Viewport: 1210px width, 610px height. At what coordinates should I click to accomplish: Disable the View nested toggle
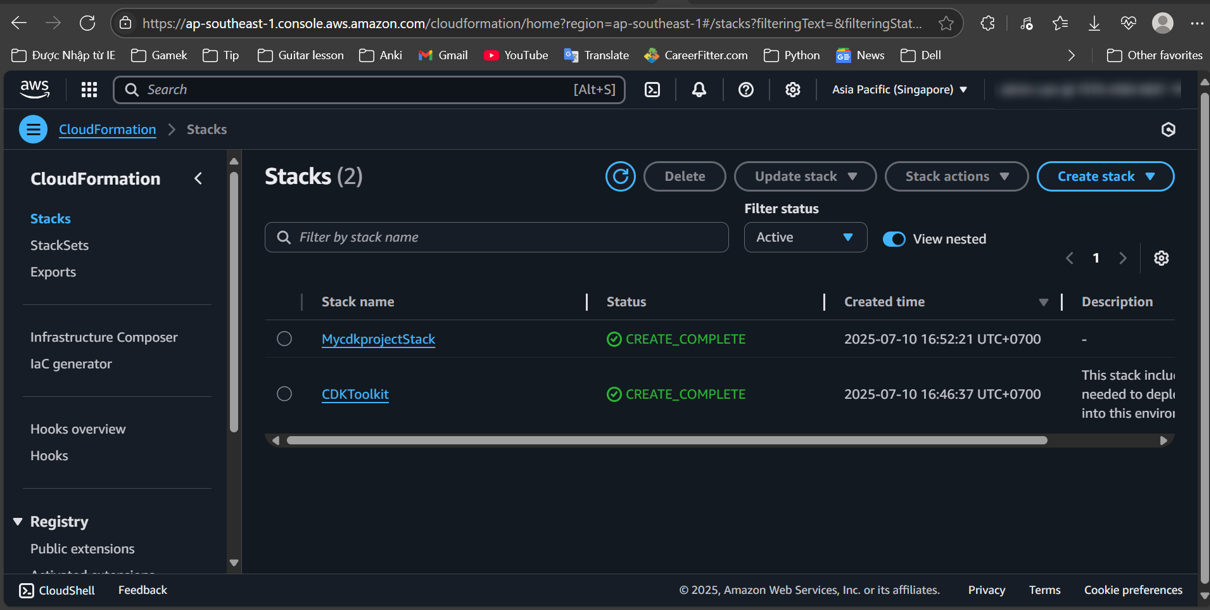coord(893,239)
